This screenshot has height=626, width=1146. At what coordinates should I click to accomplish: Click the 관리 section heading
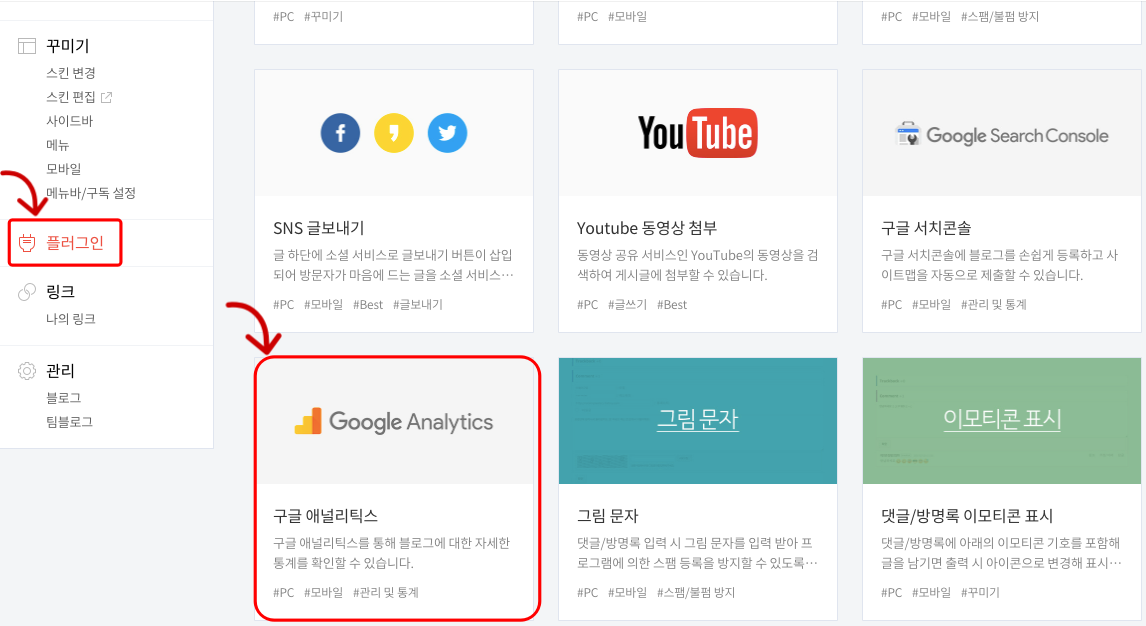click(x=61, y=371)
